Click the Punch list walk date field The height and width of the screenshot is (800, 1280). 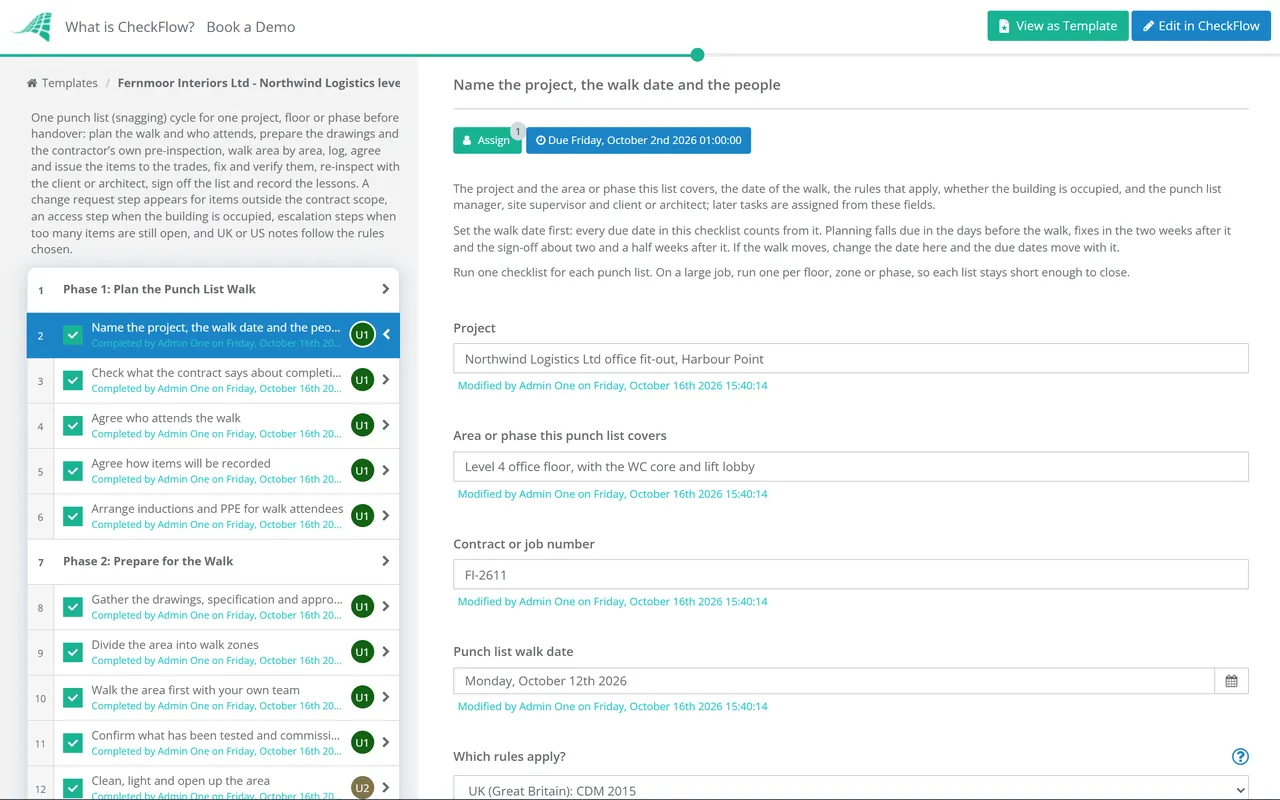pos(834,681)
